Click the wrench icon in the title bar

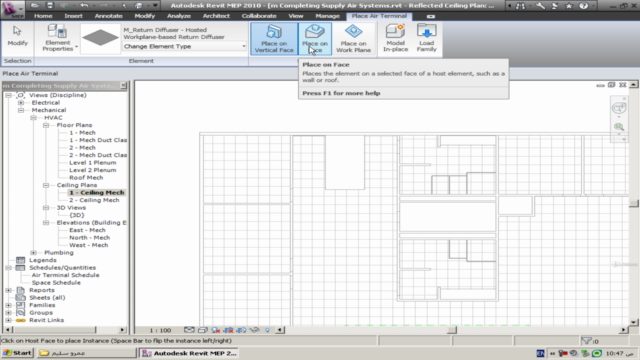[540, 6]
